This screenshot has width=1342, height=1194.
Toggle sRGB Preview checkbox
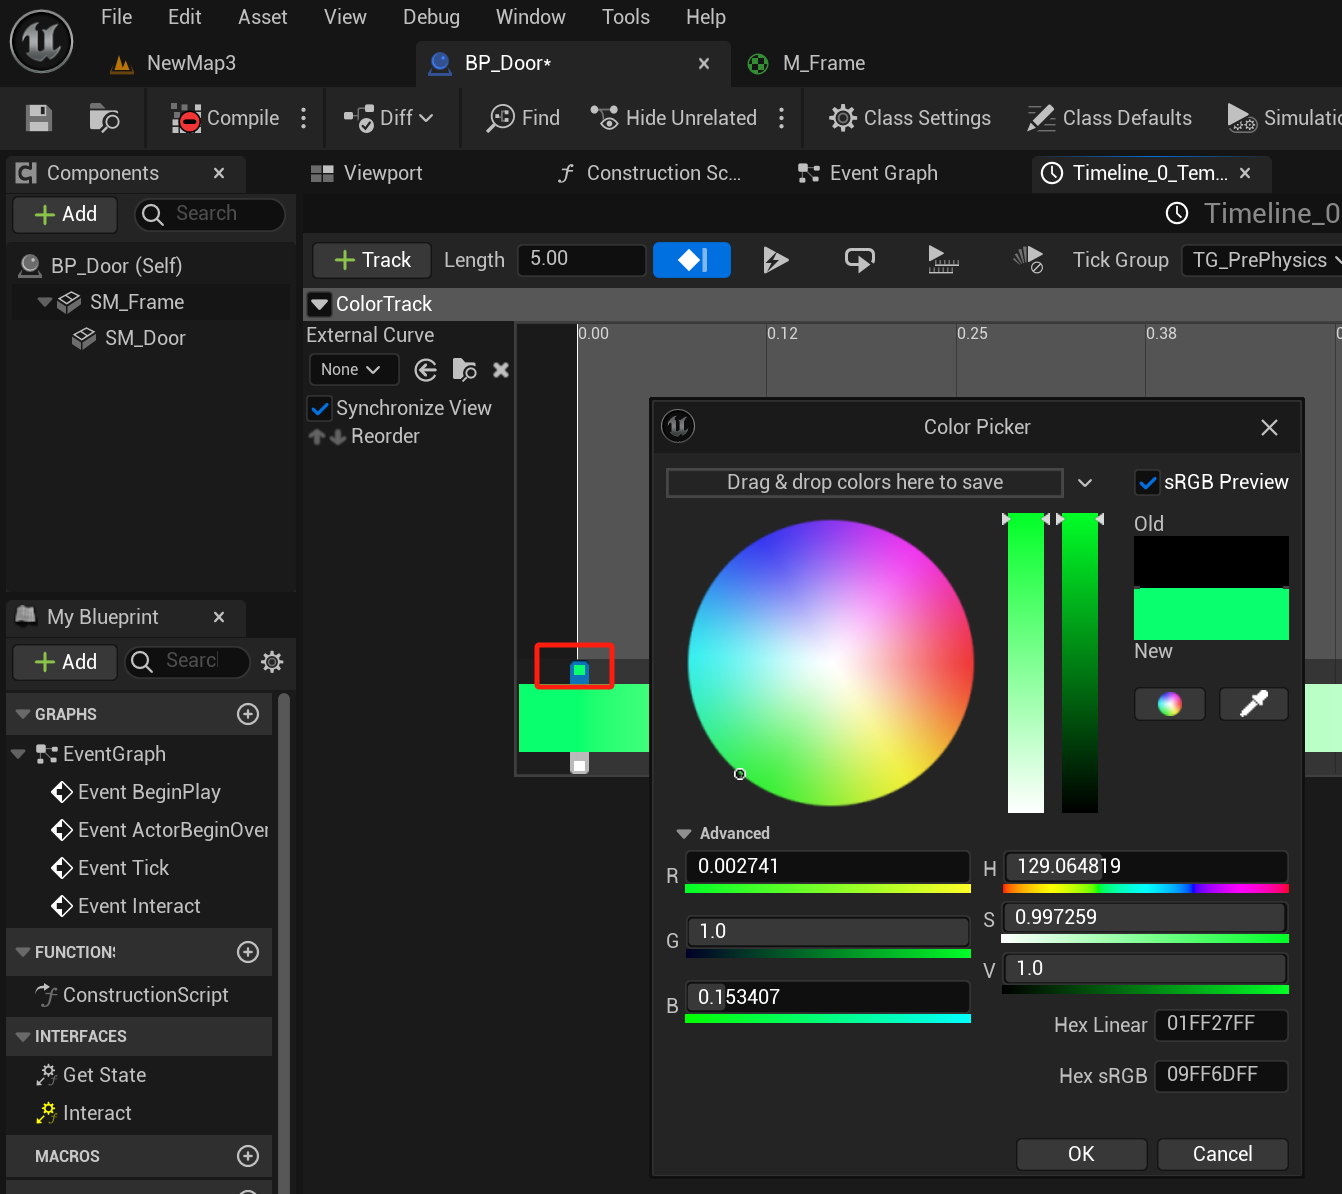(1147, 482)
